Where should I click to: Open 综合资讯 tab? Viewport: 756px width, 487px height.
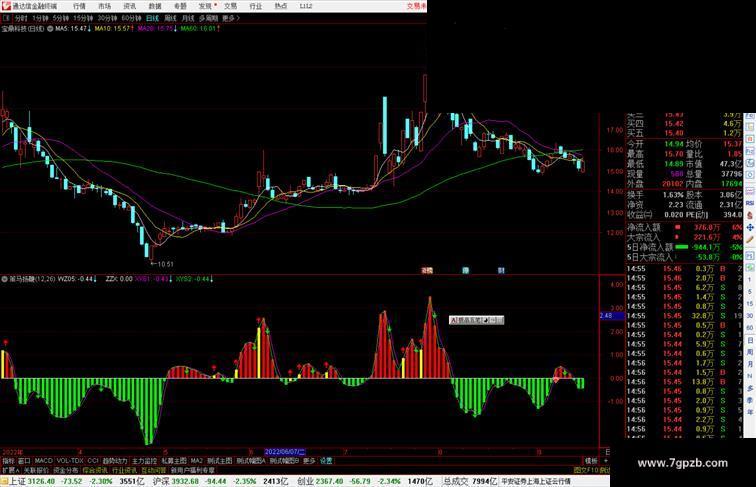(x=95, y=470)
